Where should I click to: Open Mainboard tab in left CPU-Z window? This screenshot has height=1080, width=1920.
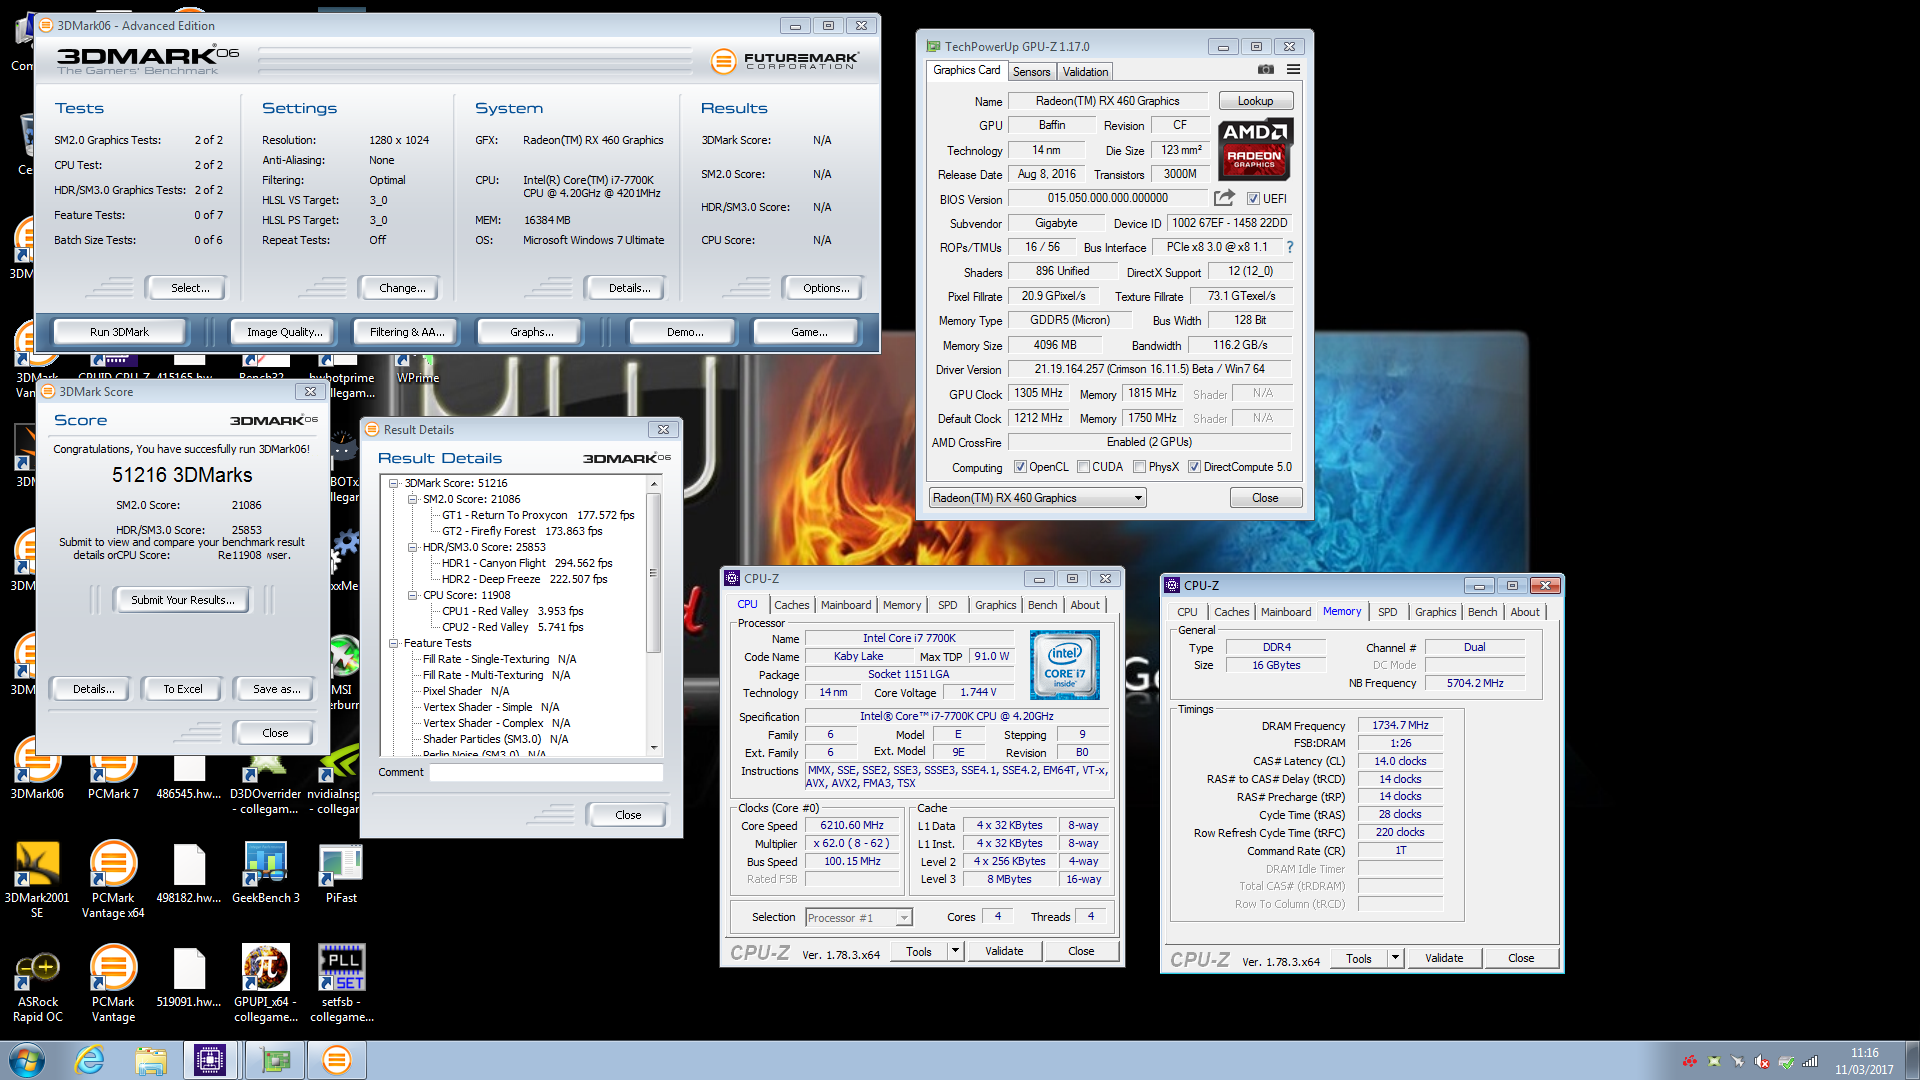click(x=846, y=605)
